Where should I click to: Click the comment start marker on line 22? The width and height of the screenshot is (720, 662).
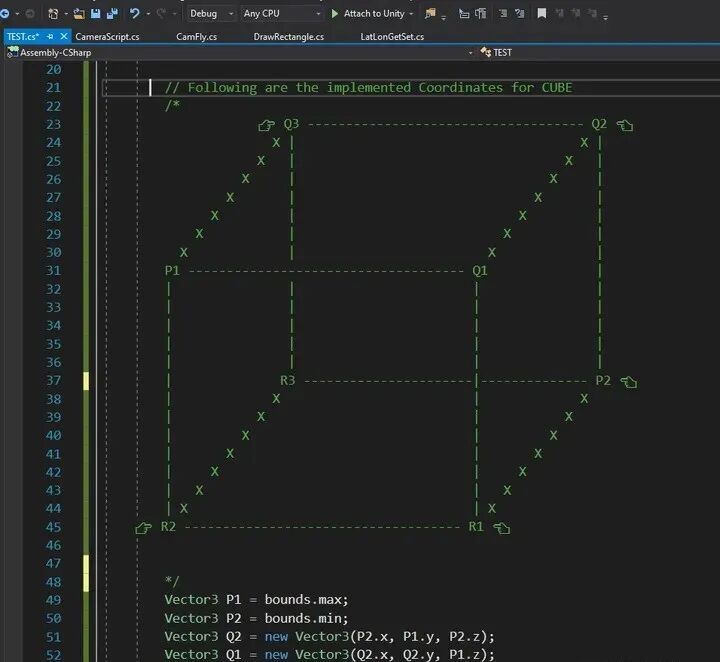click(172, 106)
